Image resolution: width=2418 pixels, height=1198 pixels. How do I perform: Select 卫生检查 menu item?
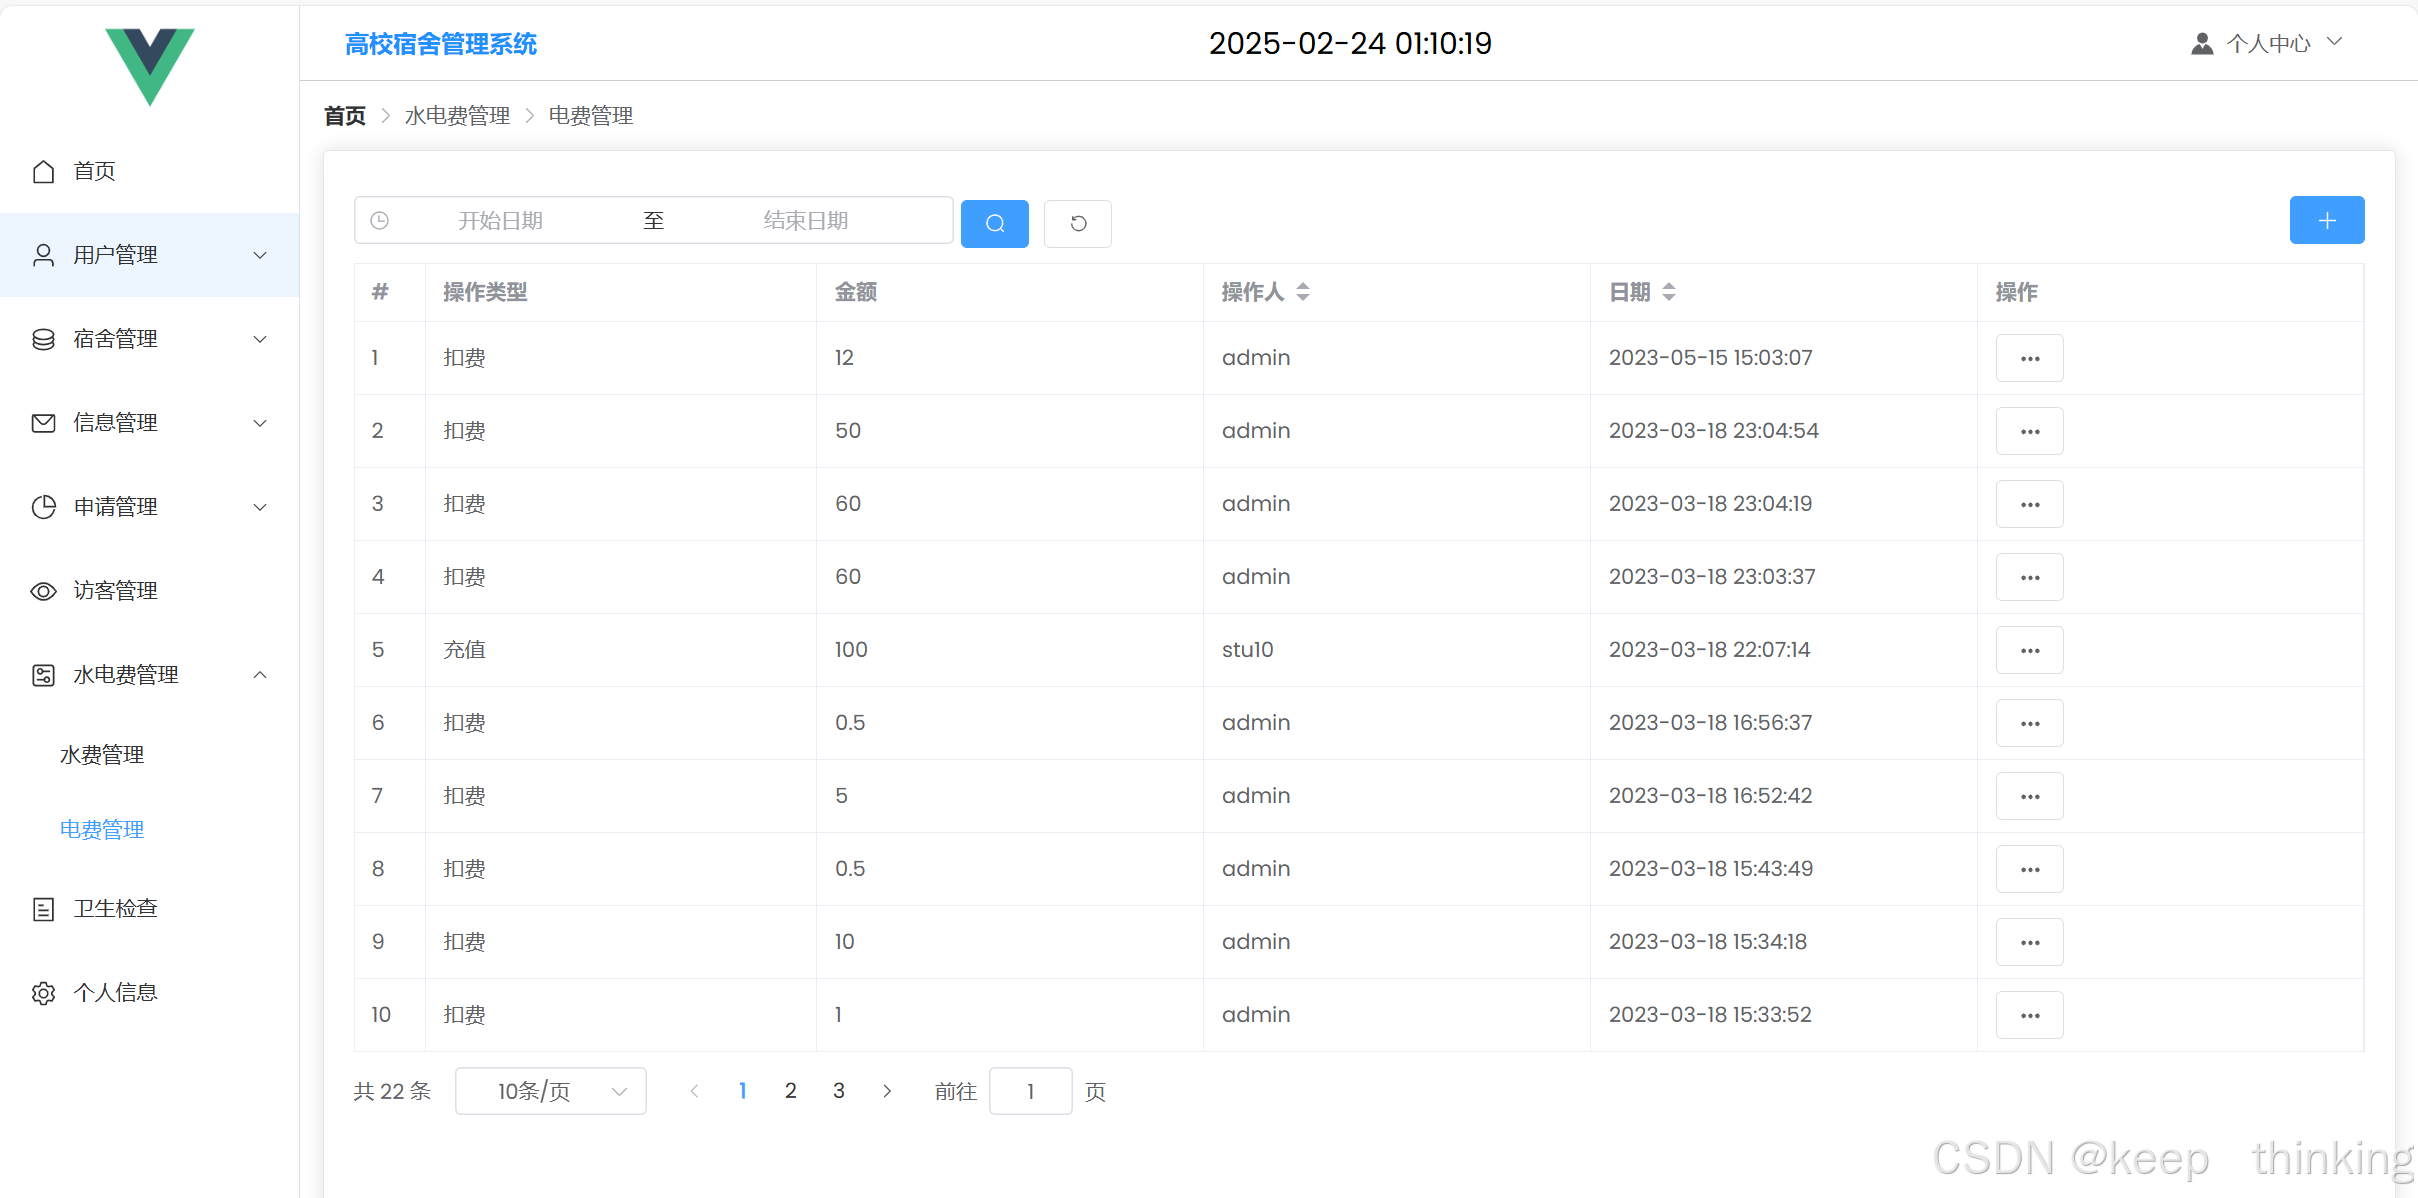115,909
